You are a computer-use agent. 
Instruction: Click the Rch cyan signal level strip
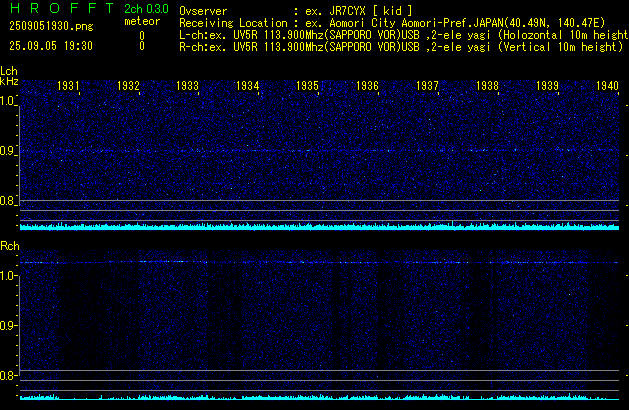pyautogui.click(x=319, y=397)
